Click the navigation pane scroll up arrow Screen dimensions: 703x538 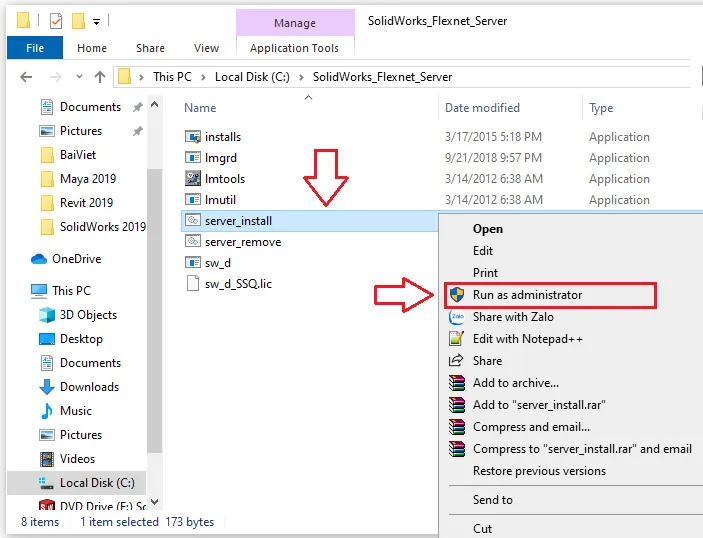pyautogui.click(x=155, y=105)
